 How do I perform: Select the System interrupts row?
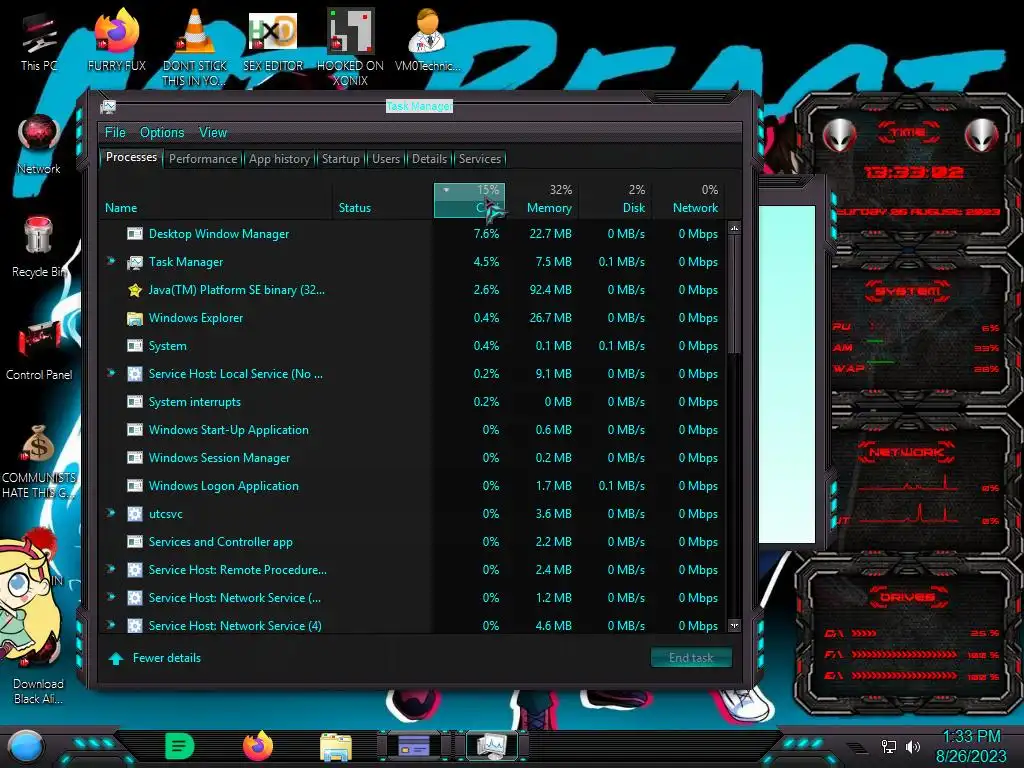coord(413,402)
